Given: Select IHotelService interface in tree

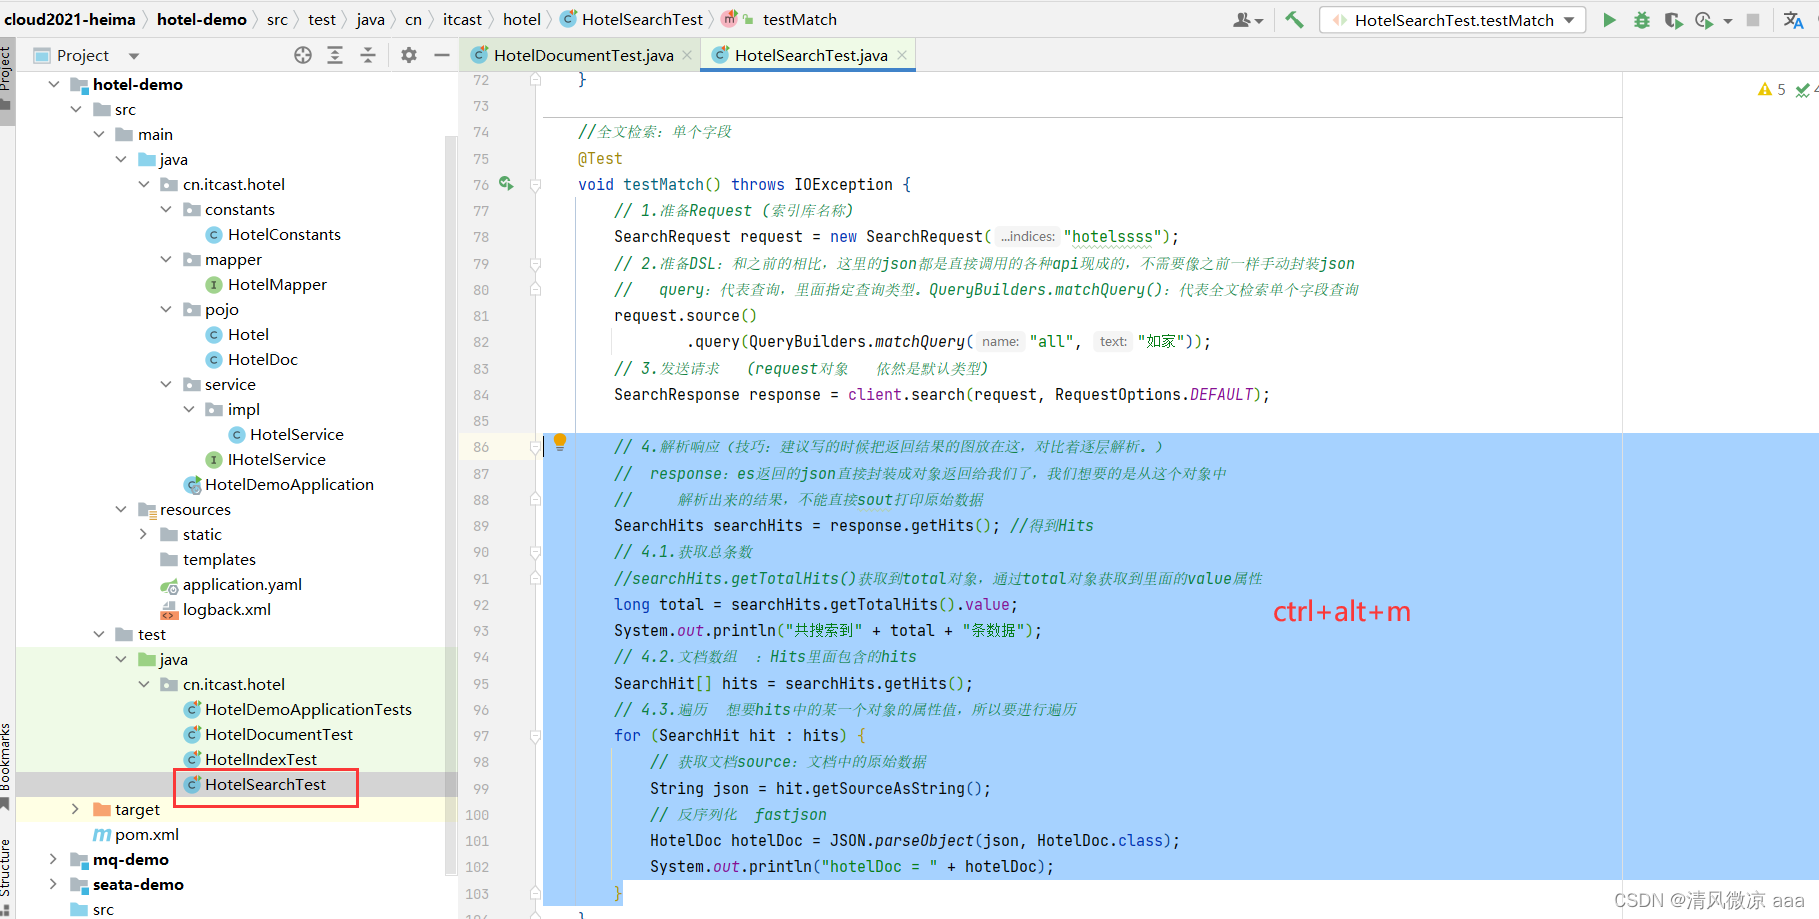Looking at the screenshot, I should point(266,459).
